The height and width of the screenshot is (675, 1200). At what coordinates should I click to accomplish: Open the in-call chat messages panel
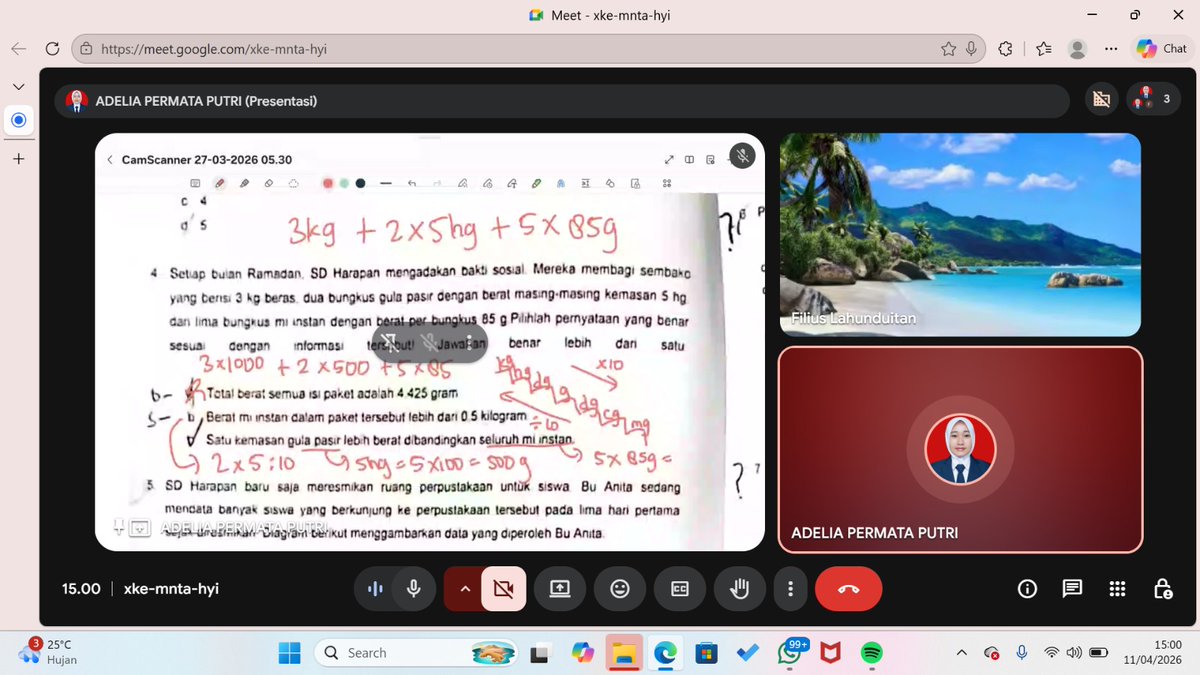(1072, 589)
